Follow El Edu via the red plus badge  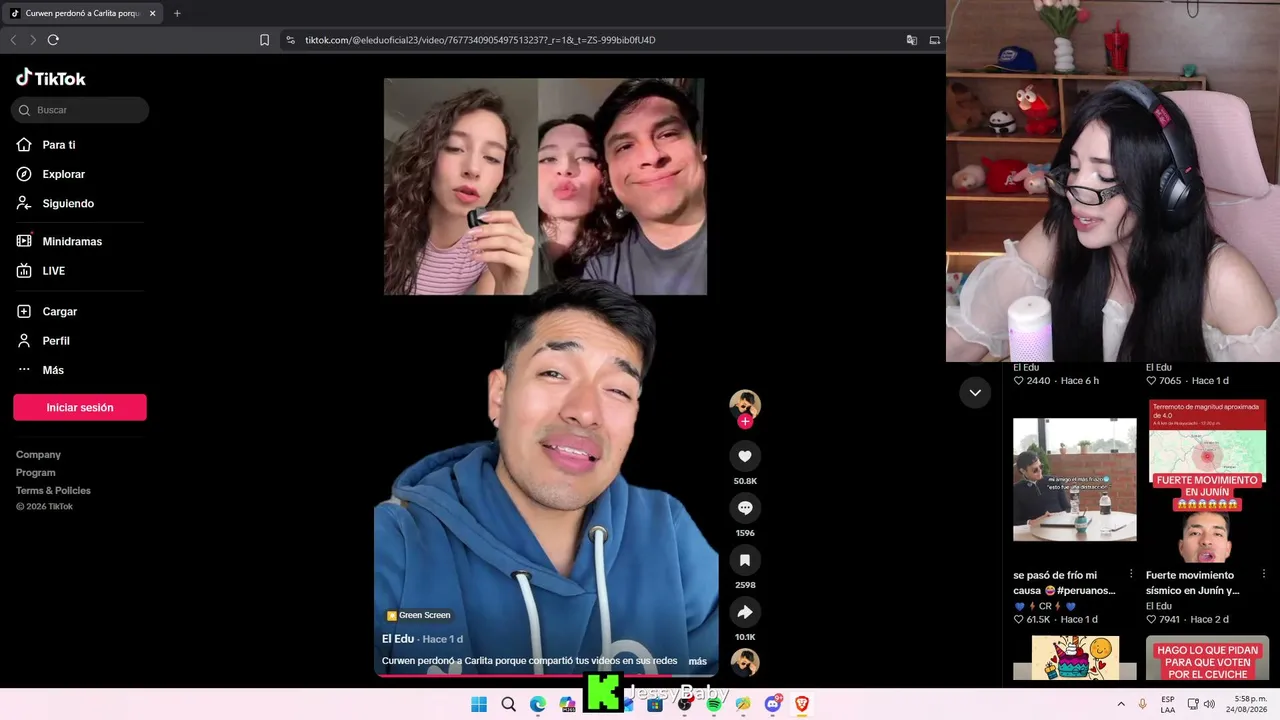click(745, 422)
